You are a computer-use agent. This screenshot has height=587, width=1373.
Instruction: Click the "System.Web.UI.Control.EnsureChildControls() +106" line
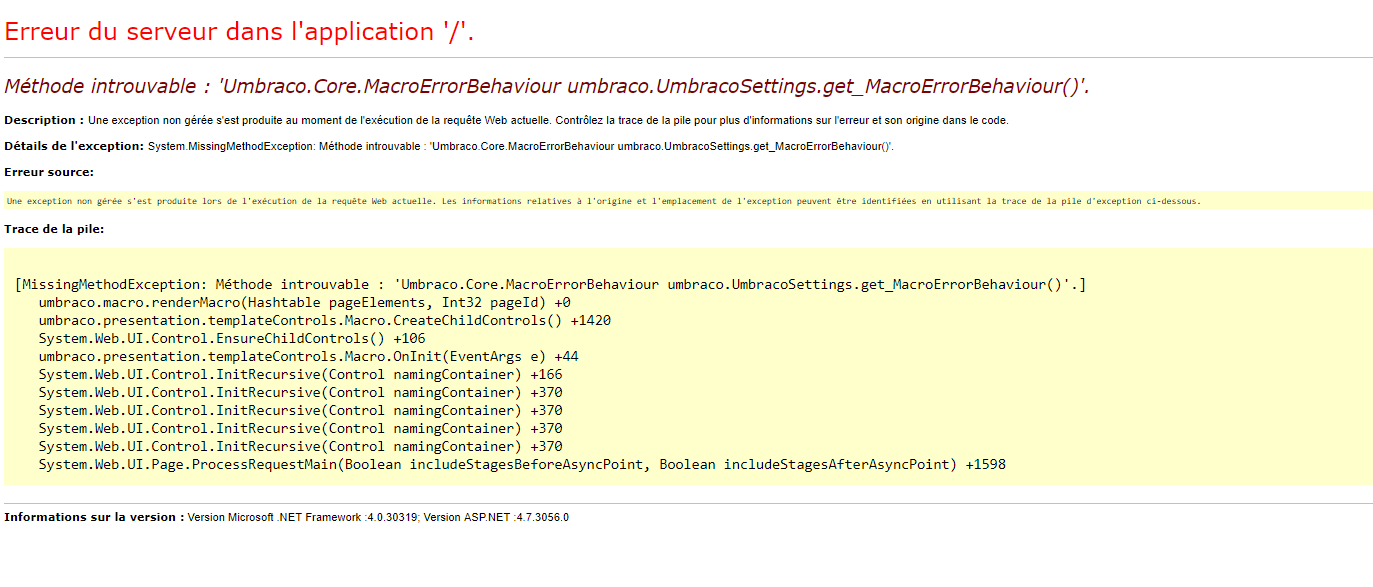coord(232,338)
